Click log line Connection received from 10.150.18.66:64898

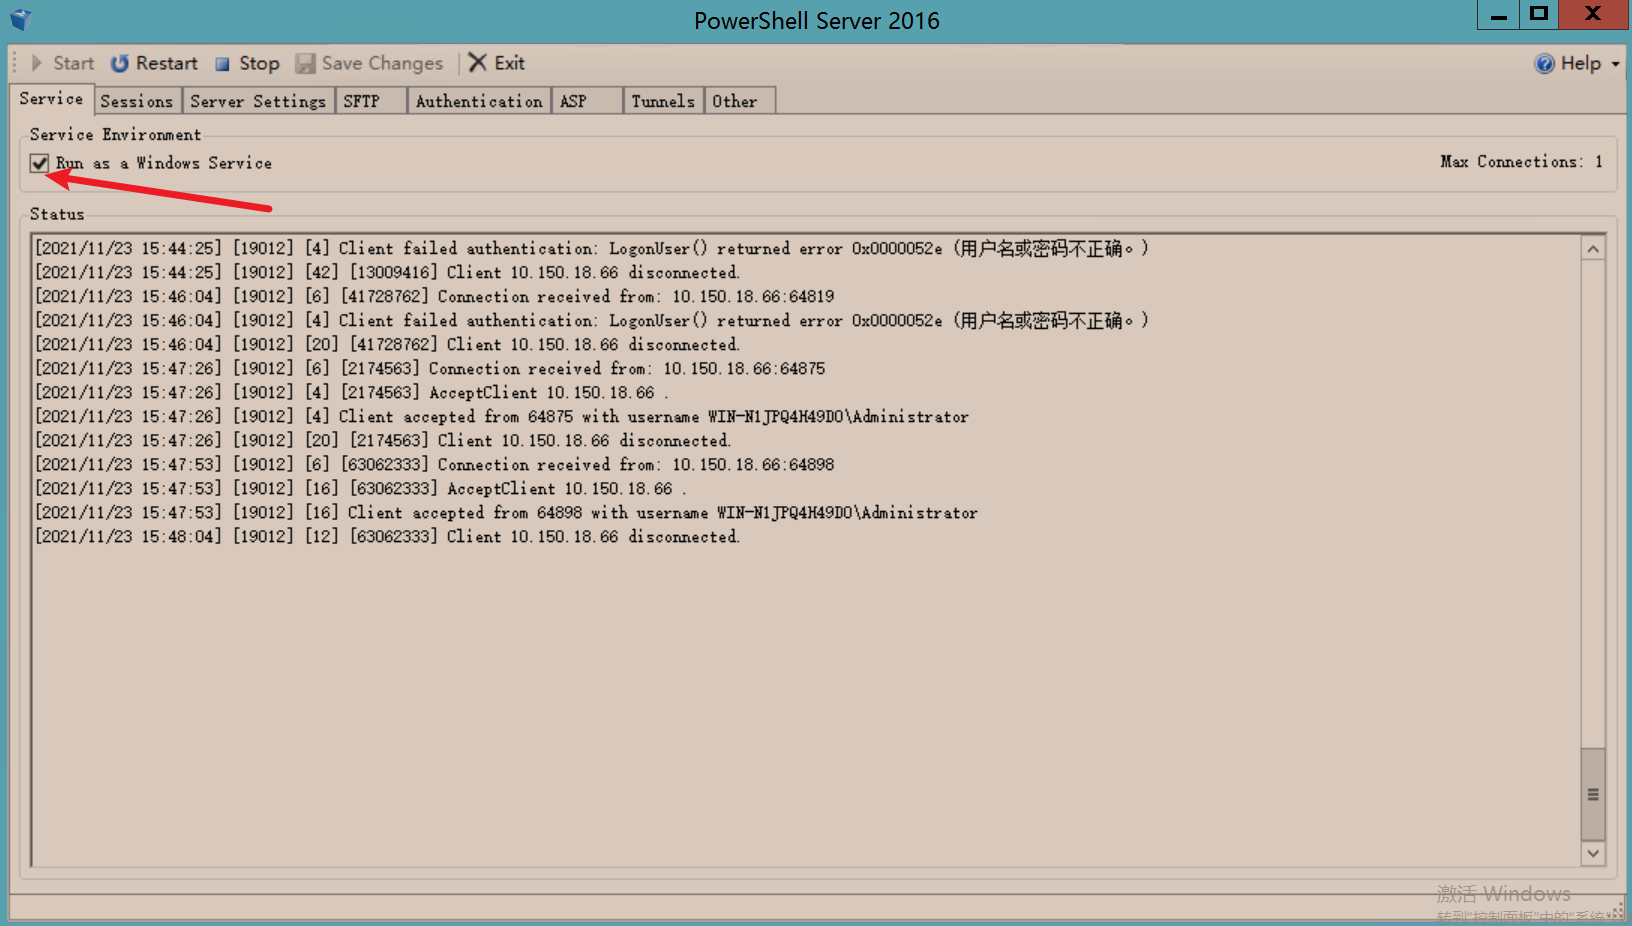pos(434,464)
